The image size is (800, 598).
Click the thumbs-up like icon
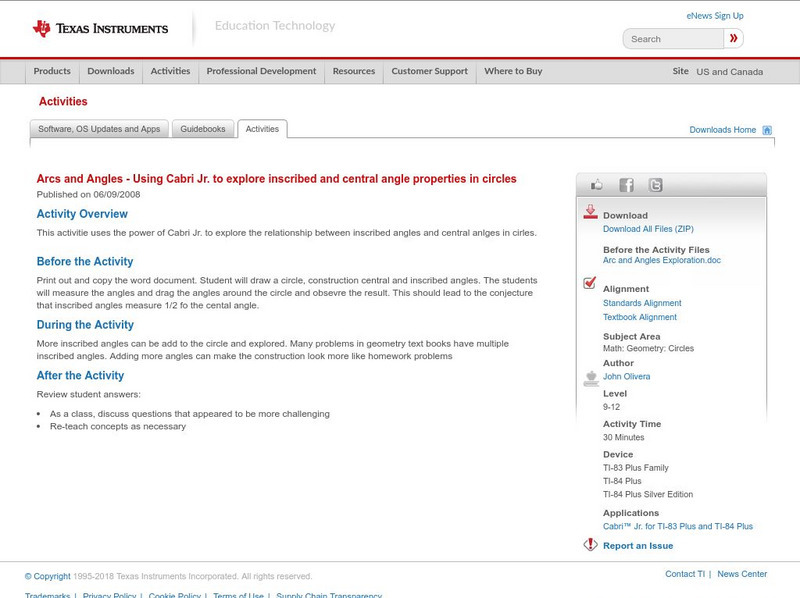pyautogui.click(x=596, y=185)
